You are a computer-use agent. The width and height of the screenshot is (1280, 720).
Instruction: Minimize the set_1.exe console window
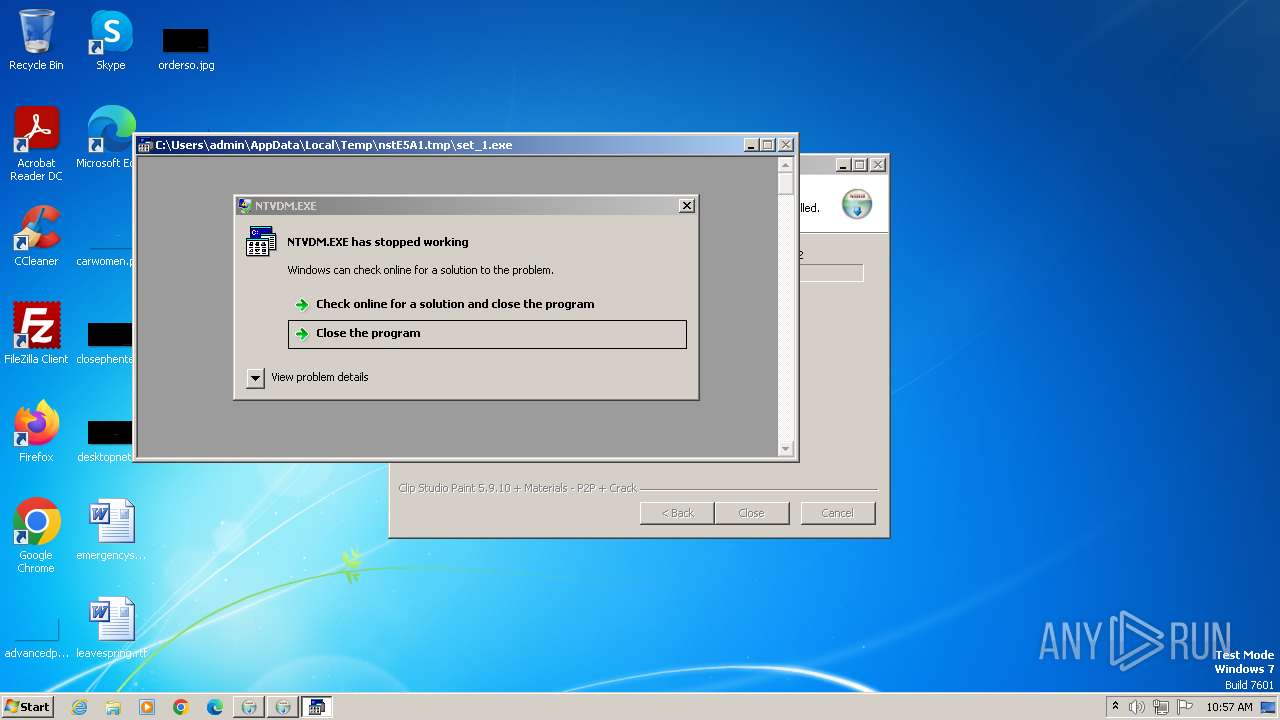(751, 145)
